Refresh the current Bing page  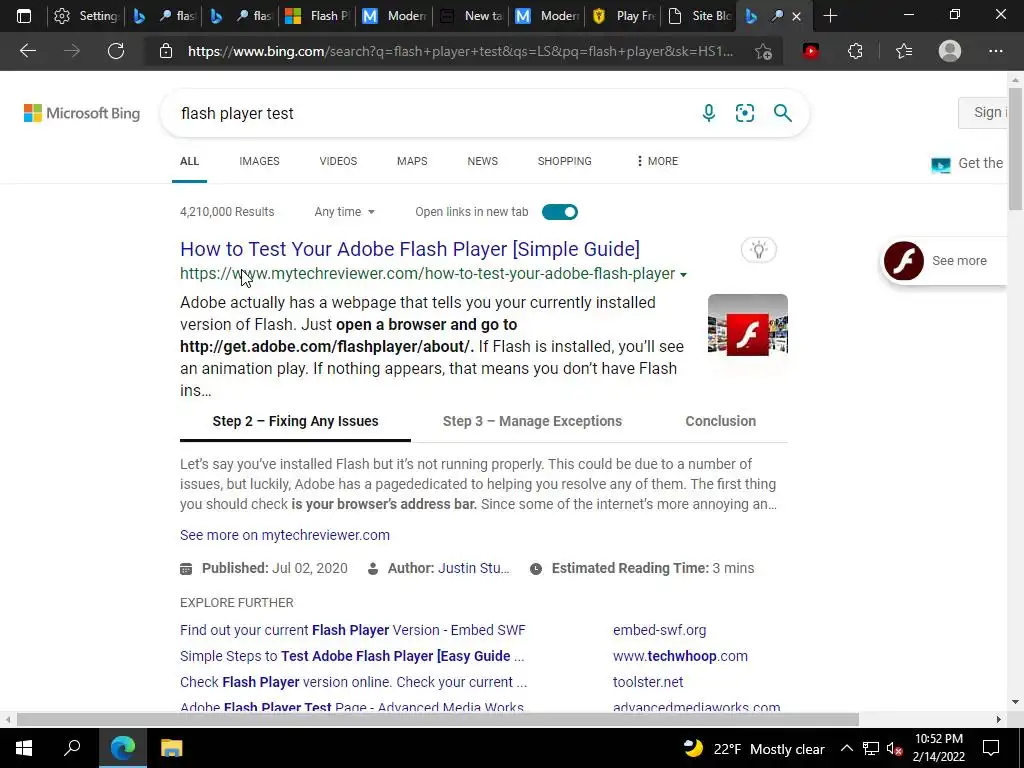[116, 51]
